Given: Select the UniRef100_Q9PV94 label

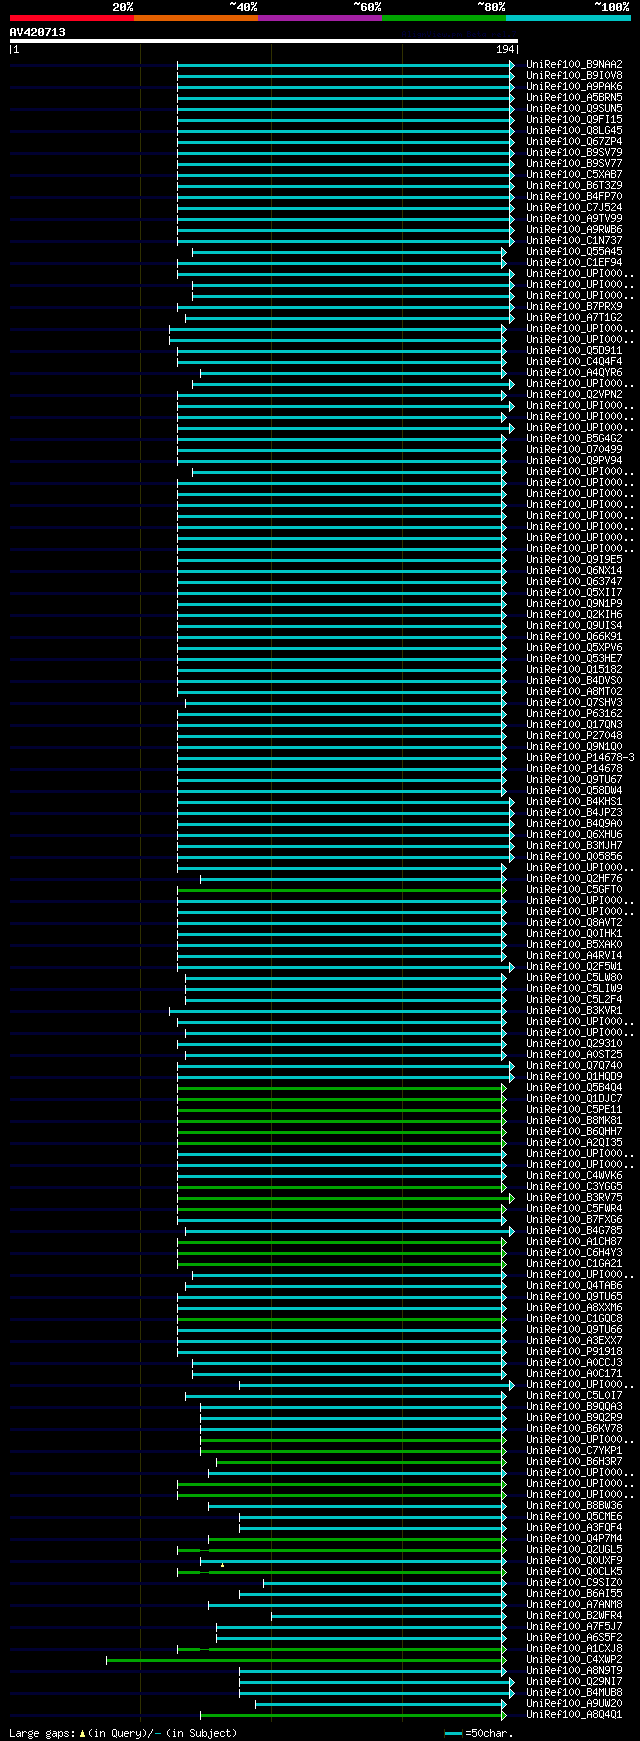Looking at the screenshot, I should pos(574,460).
